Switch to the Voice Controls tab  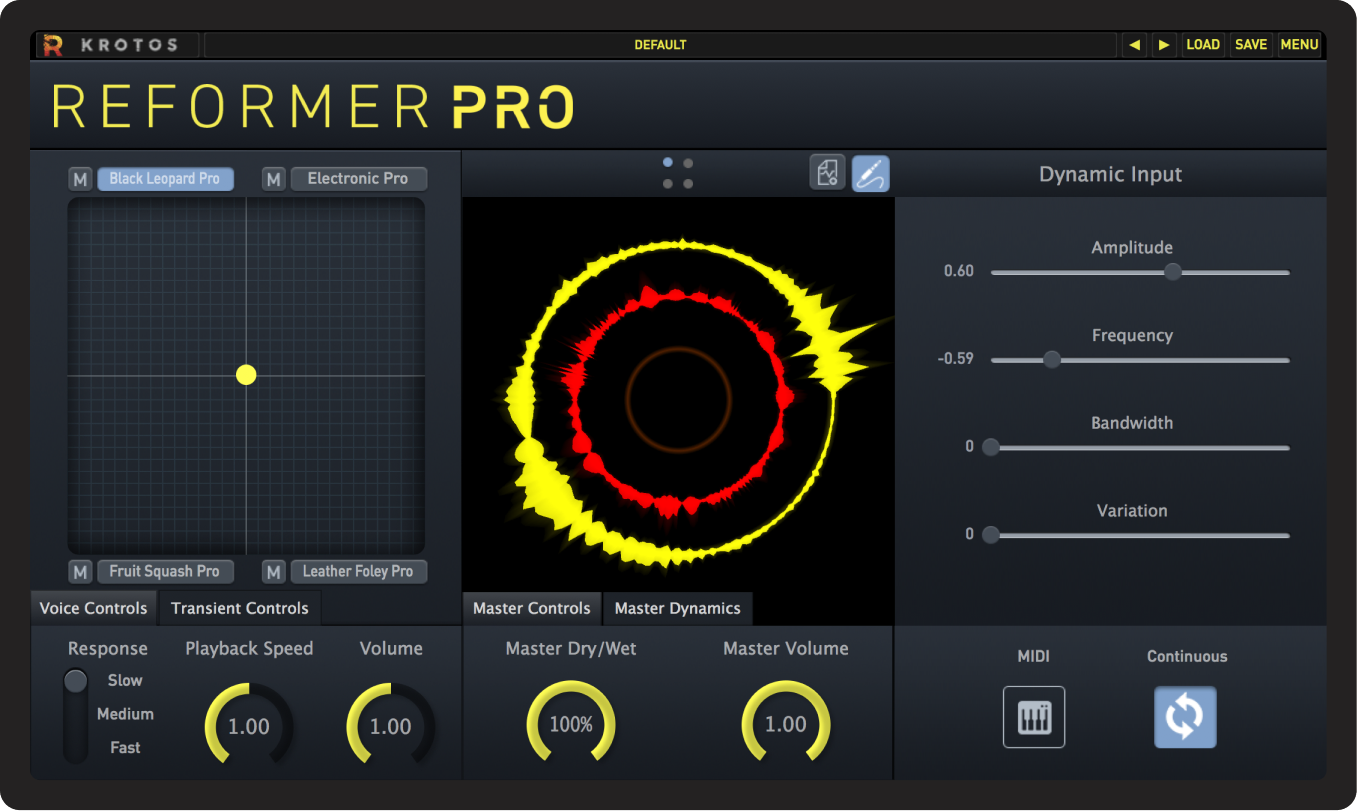coord(94,608)
